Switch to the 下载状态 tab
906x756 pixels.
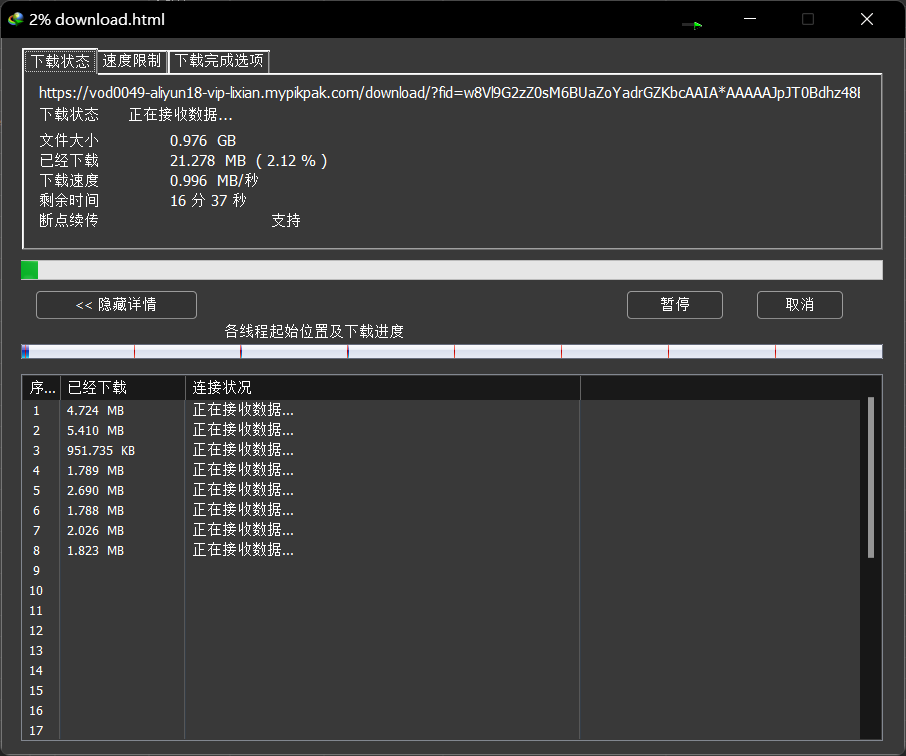[x=60, y=61]
